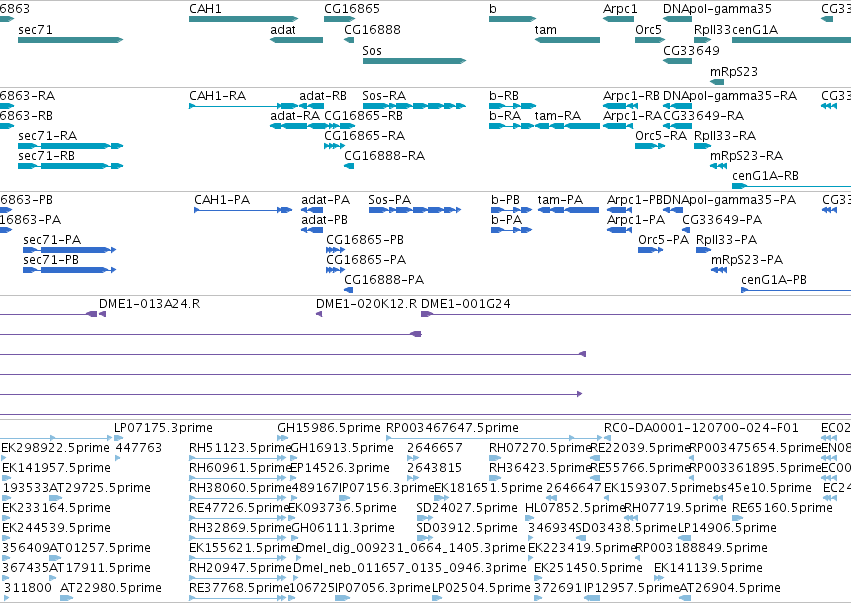
Task: Click the RC0-DA0001-120700-024-F01 label
Action: [x=701, y=428]
